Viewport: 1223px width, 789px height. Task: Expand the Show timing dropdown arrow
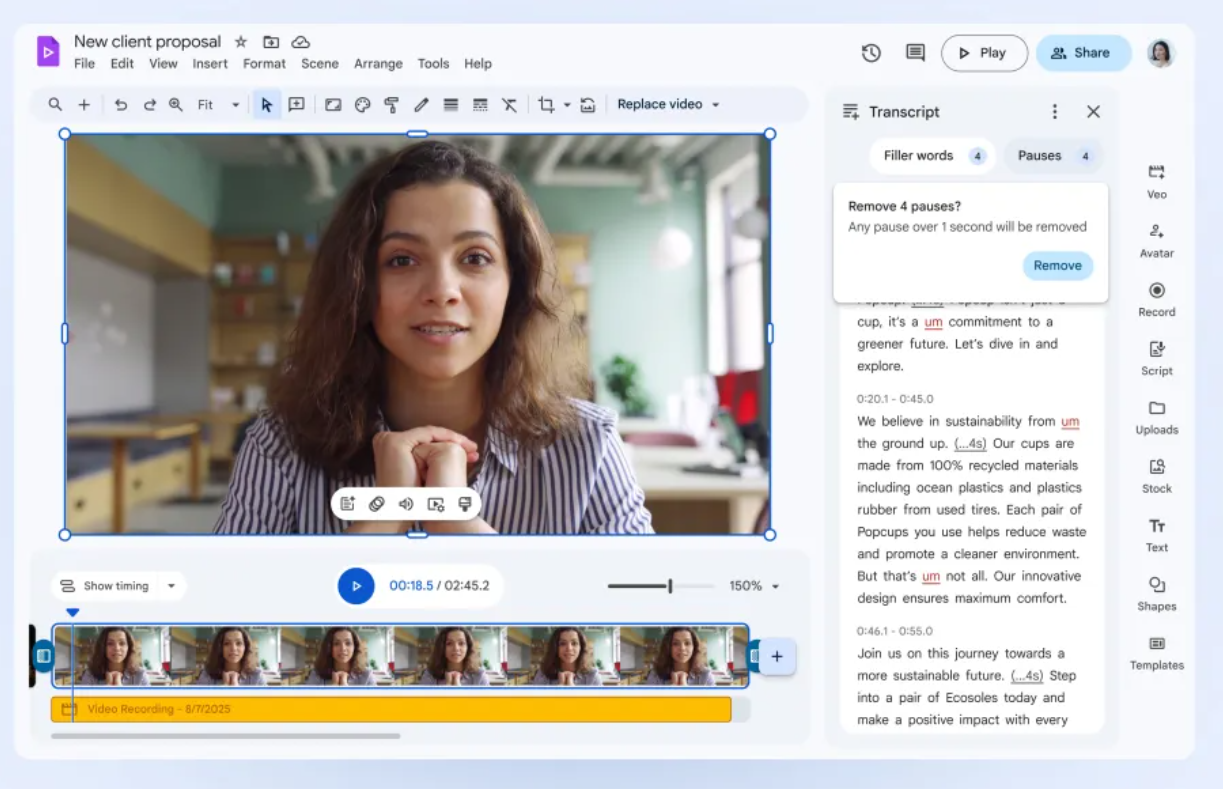[171, 586]
